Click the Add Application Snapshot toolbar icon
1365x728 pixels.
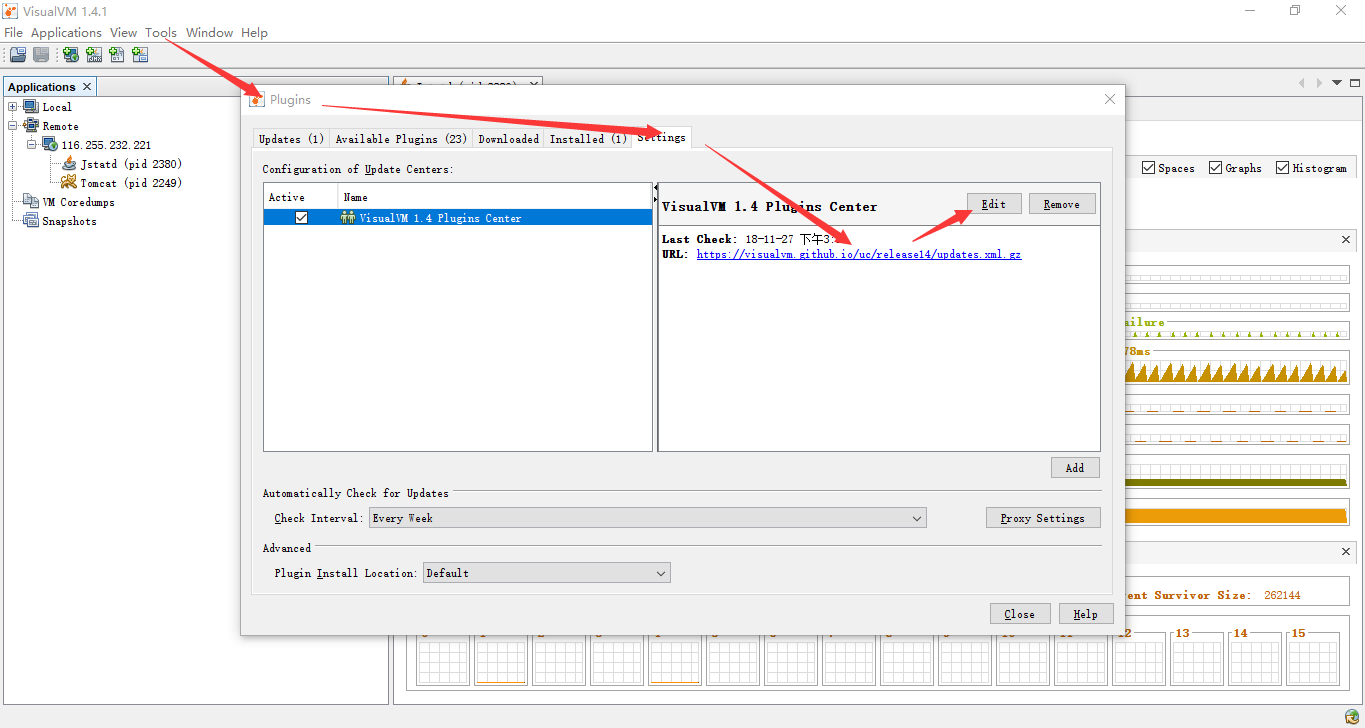[140, 55]
